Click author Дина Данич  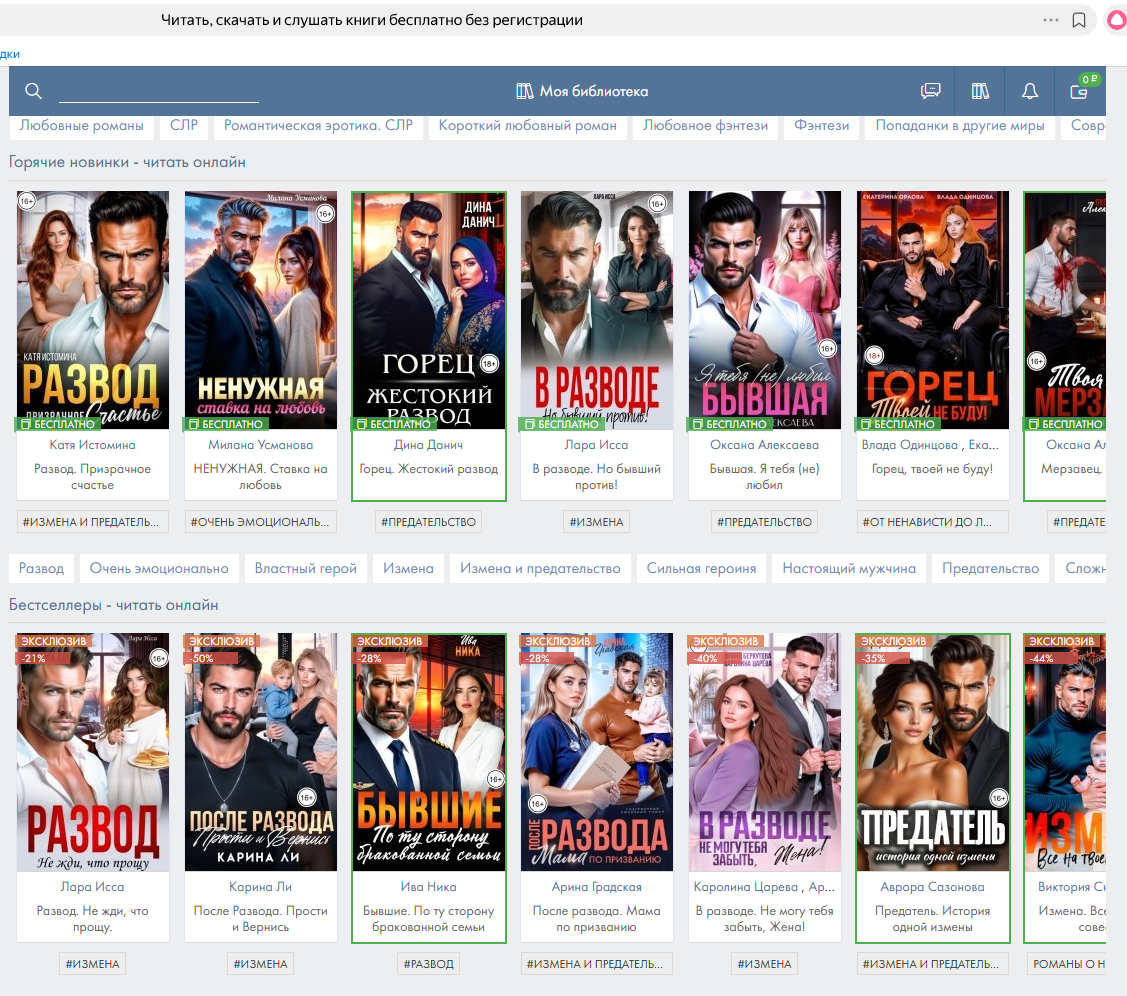click(428, 445)
